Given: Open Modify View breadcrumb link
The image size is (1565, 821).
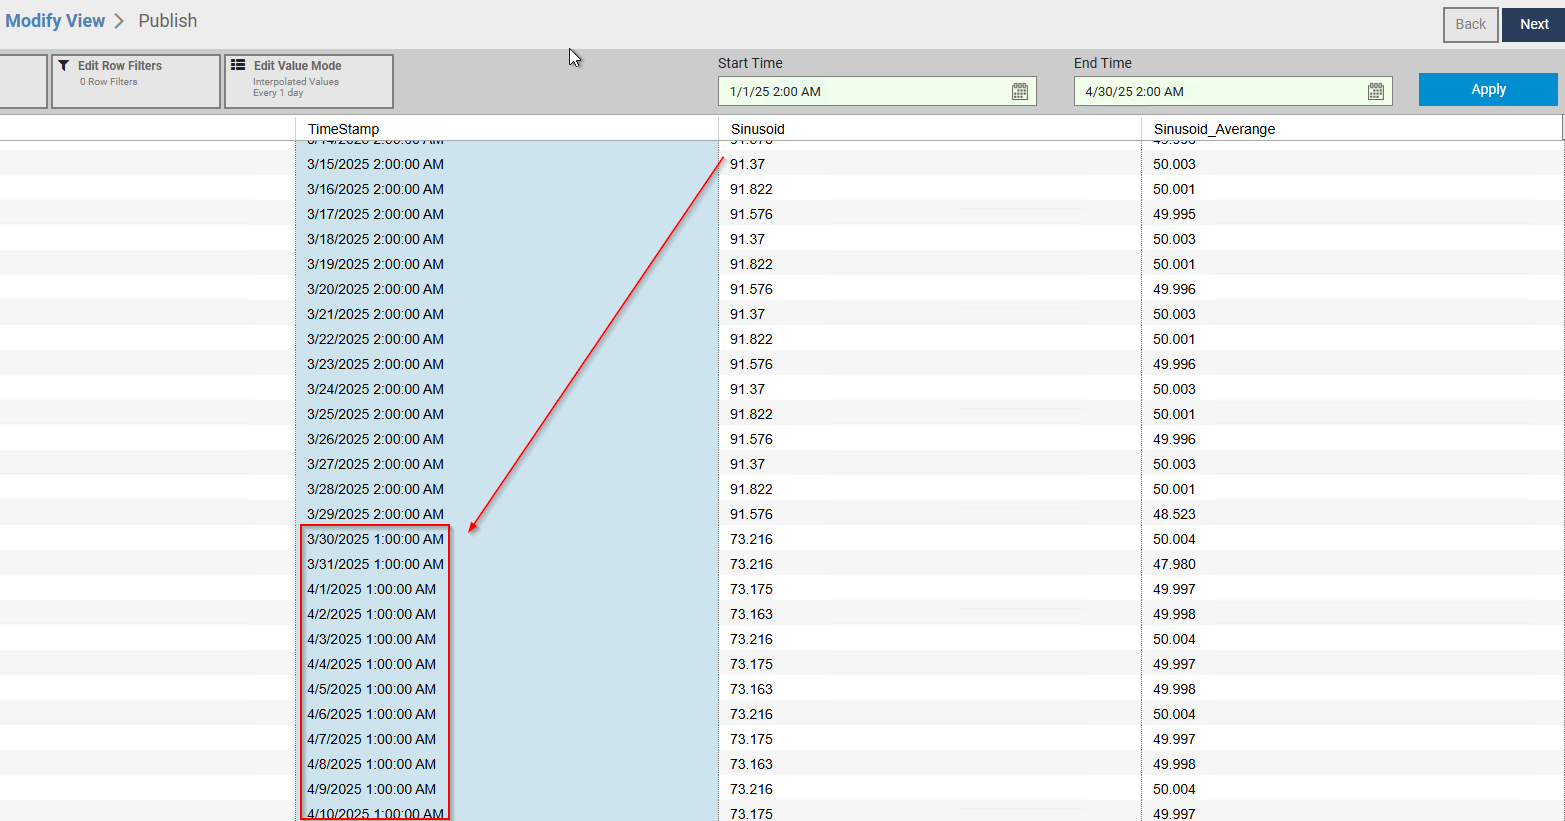Looking at the screenshot, I should [55, 21].
